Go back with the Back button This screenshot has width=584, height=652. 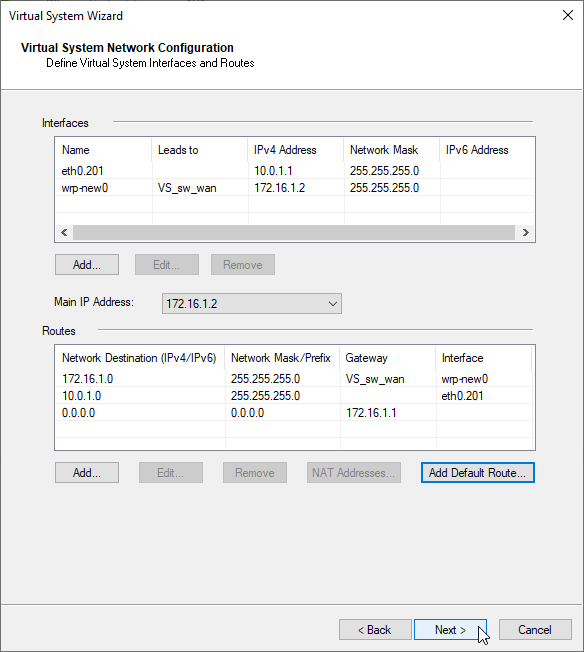point(375,630)
